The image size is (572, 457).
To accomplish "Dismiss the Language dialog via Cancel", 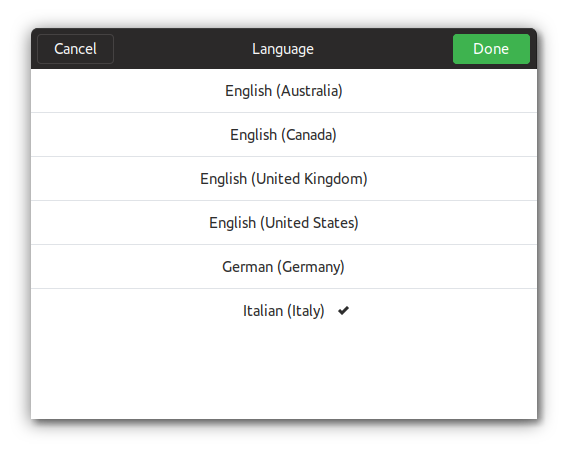I will tap(76, 49).
